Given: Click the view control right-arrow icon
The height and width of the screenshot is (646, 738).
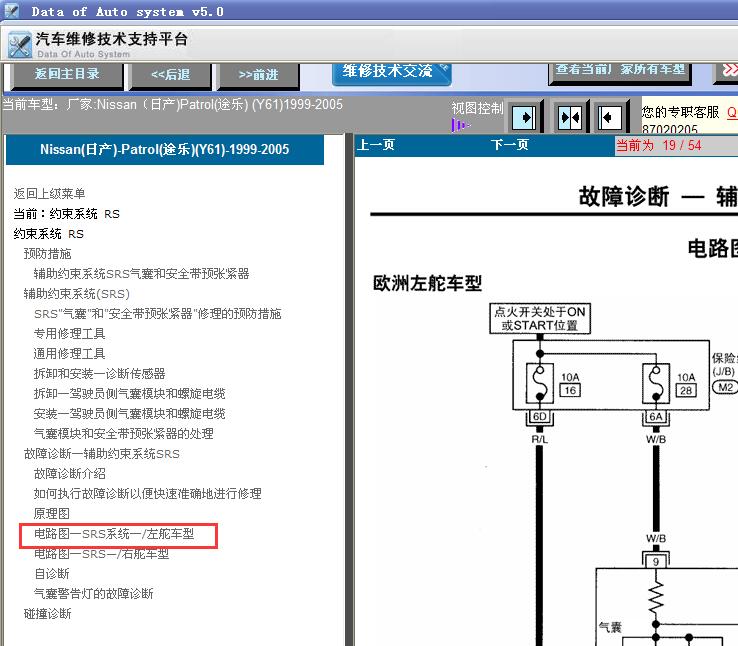Looking at the screenshot, I should coord(524,117).
